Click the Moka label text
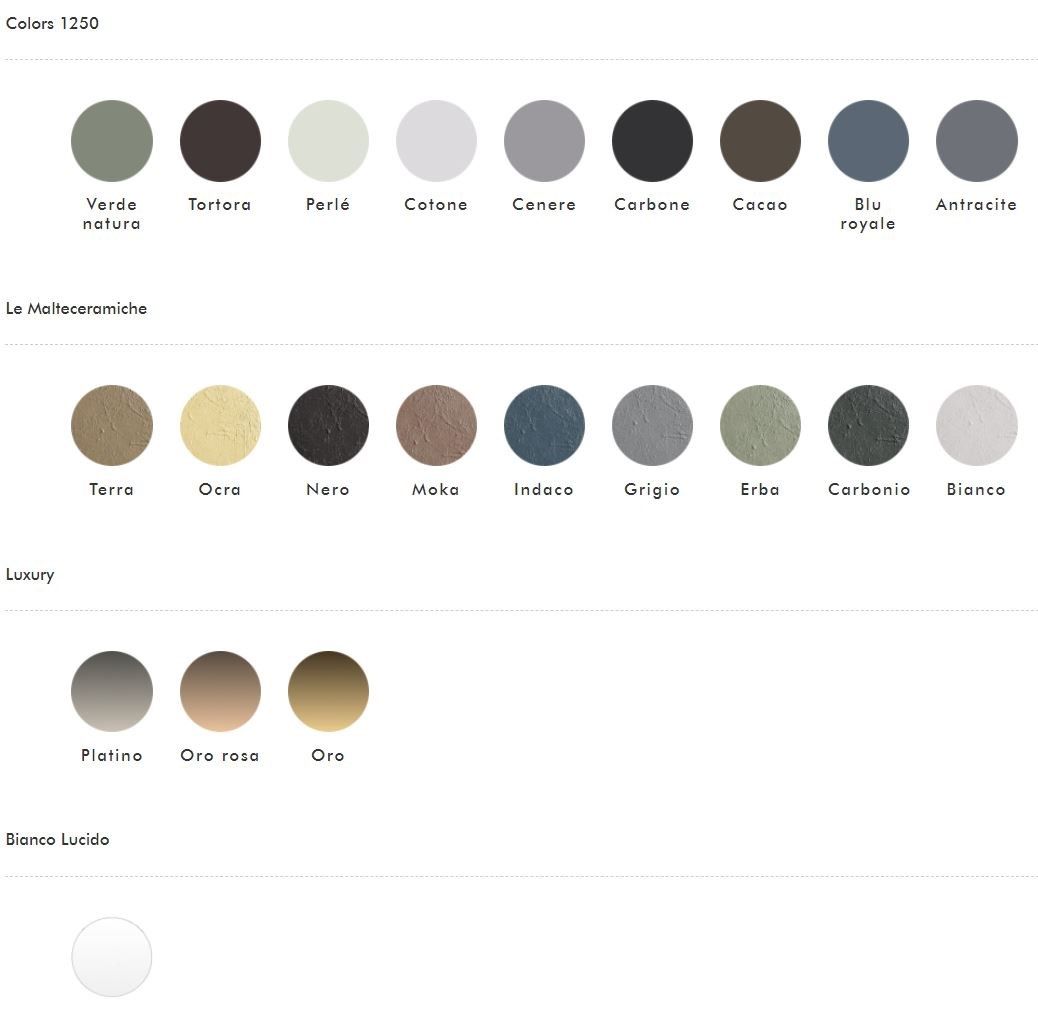The width and height of the screenshot is (1038, 1023). [436, 490]
